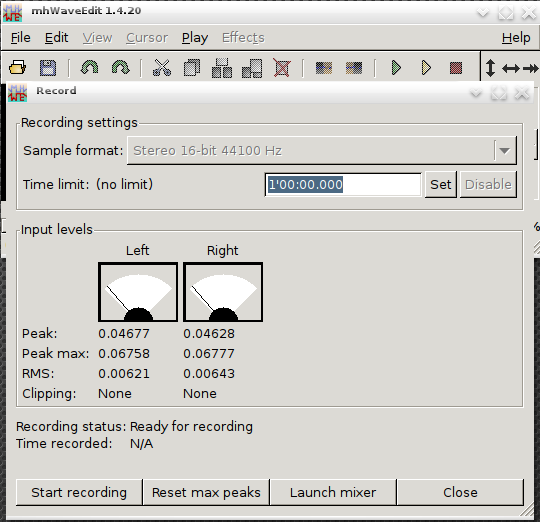Screen dimensions: 540x522
Task: Click the Paste icon in toolbar
Action: 222,68
